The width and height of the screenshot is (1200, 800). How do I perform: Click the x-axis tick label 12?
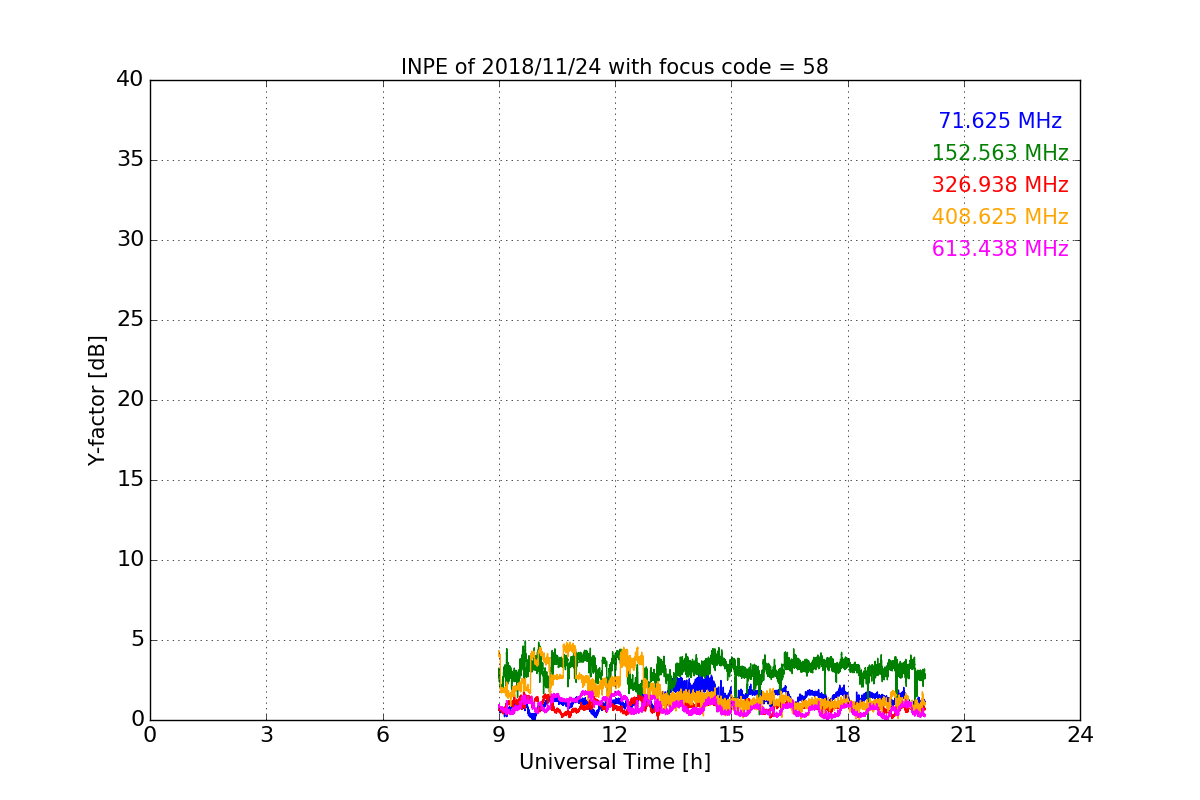coord(615,734)
